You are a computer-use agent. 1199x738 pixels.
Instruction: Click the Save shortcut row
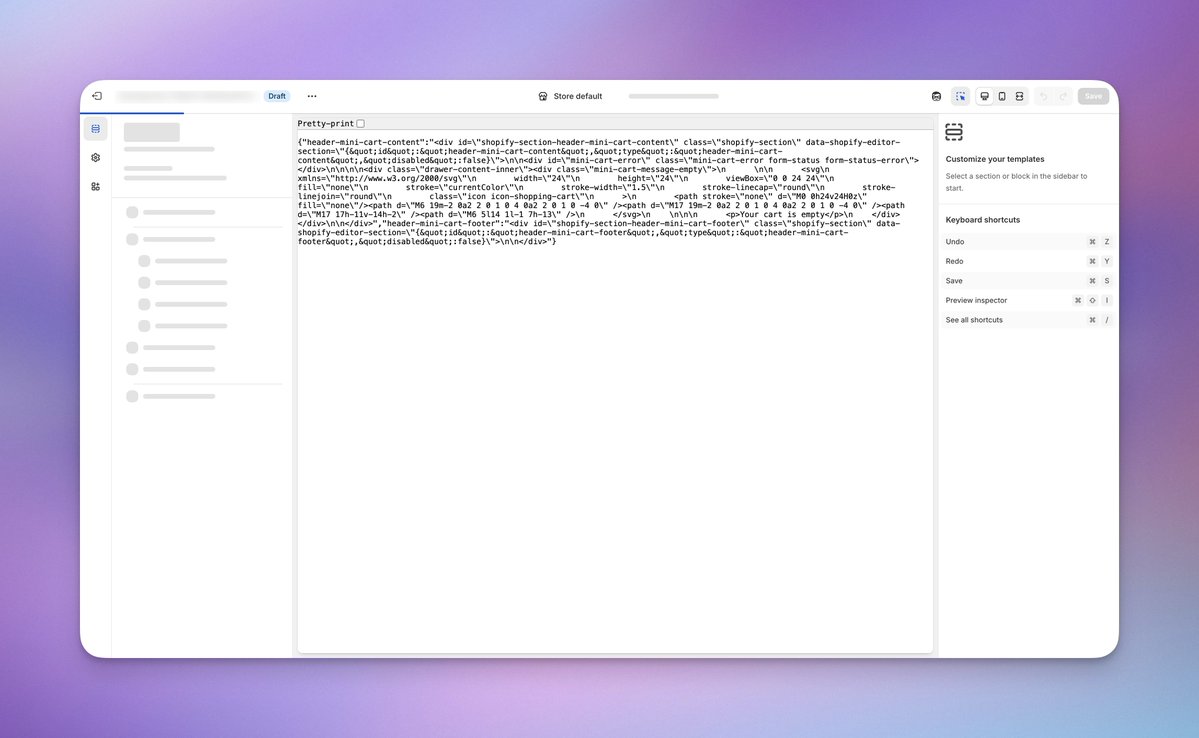1028,281
